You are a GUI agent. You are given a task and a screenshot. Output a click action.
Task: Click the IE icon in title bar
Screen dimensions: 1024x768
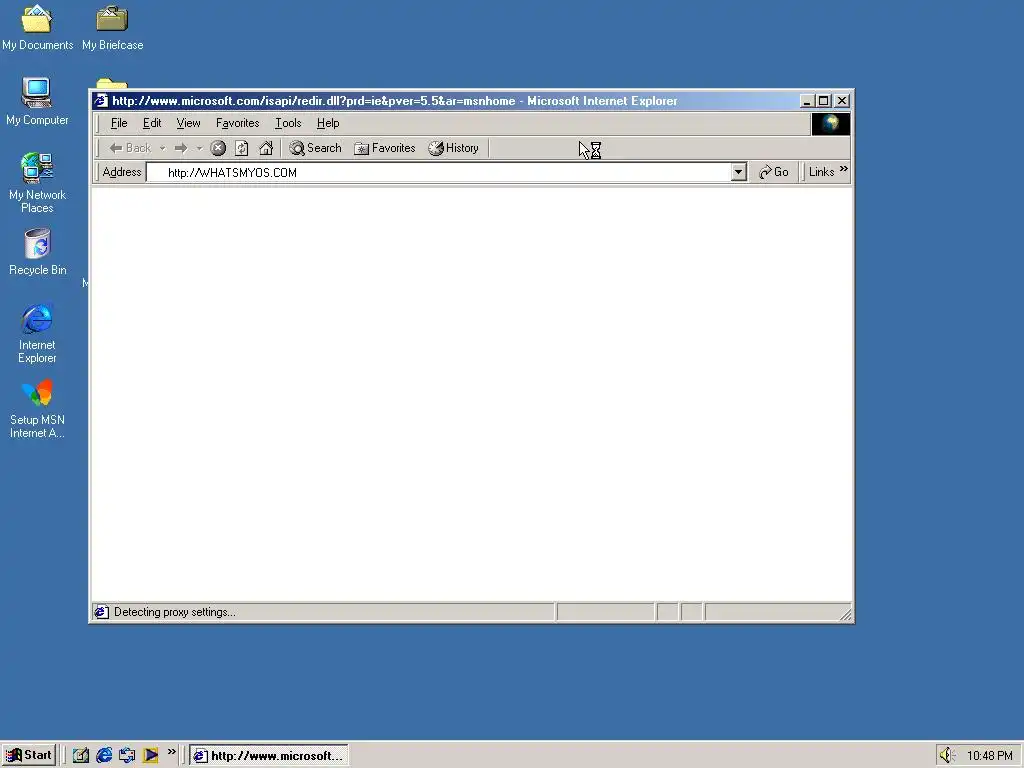[101, 101]
